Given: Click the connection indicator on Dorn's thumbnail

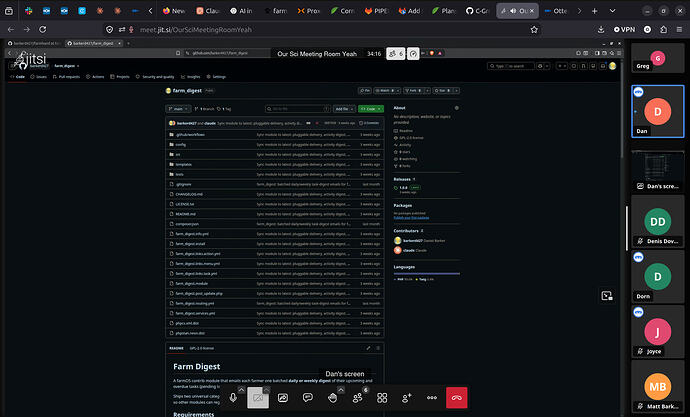Looking at the screenshot, I should pos(638,257).
